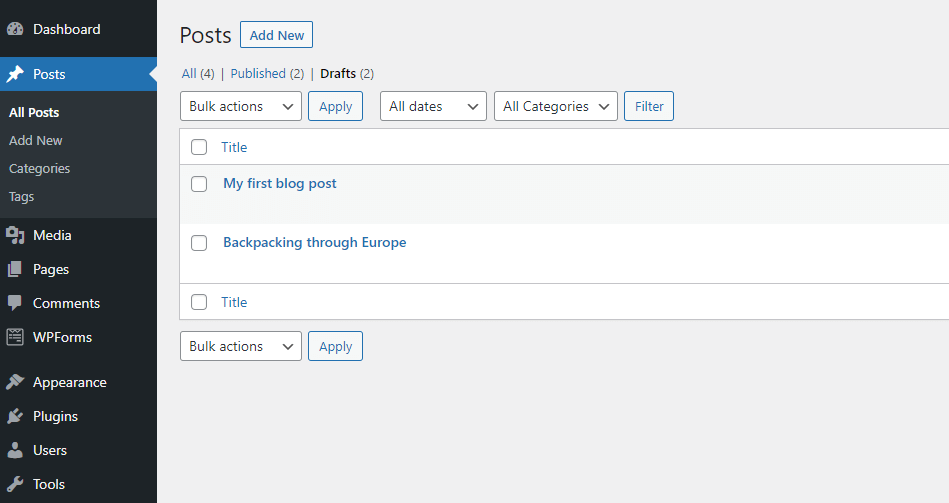Click the WPForms icon

click(15, 338)
